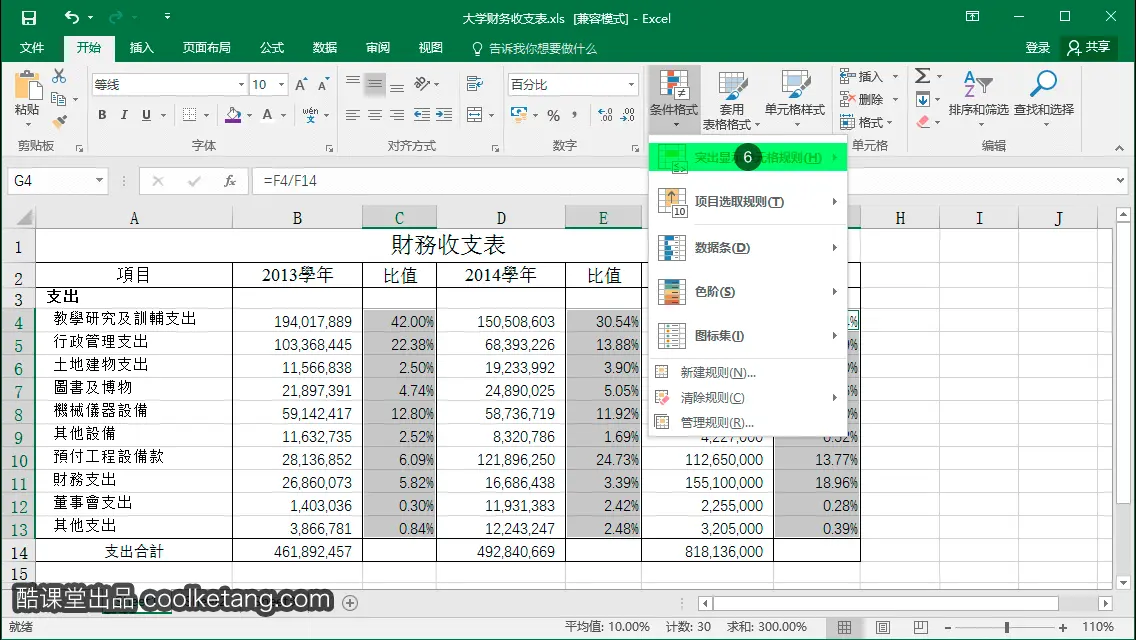The height and width of the screenshot is (640, 1136).
Task: Set the top vertical alignment
Action: [352, 82]
